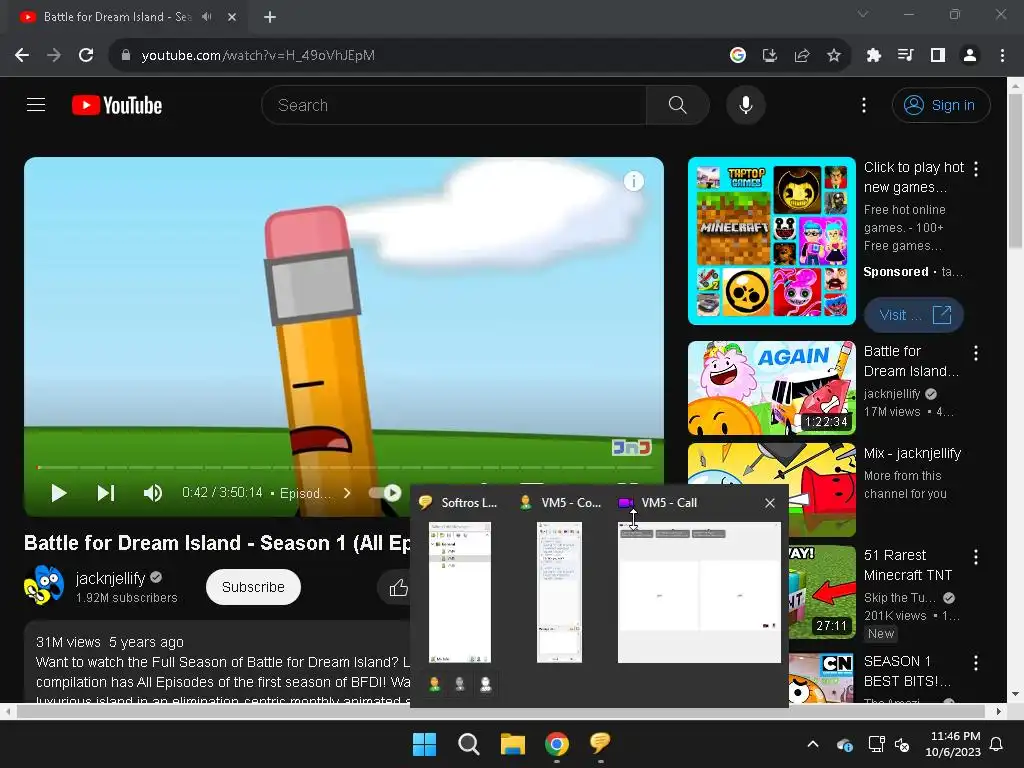Screen dimensions: 1024x768
Task: Focus the YouTube search field
Action: pos(454,104)
